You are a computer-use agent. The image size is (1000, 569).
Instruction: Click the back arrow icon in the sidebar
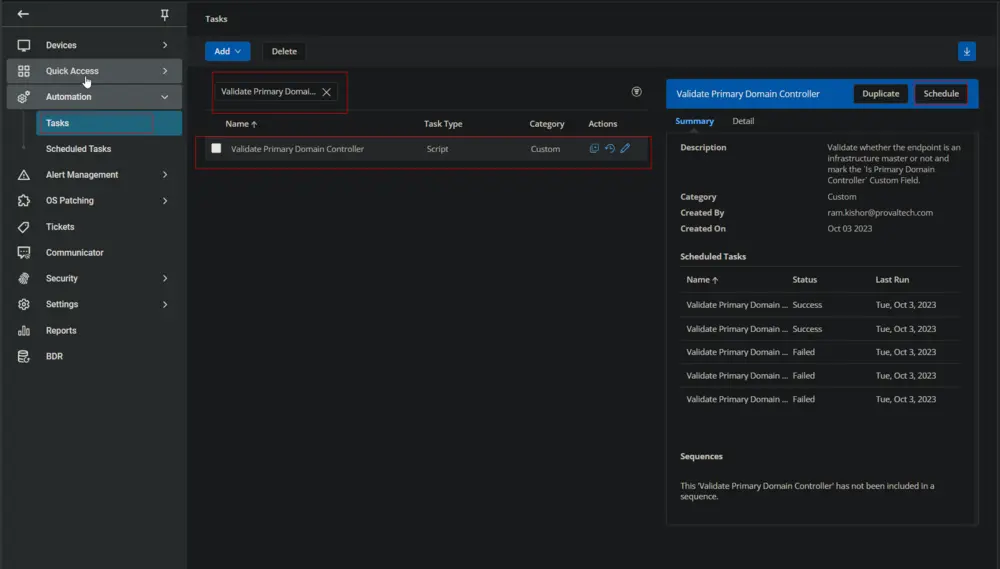[x=23, y=13]
